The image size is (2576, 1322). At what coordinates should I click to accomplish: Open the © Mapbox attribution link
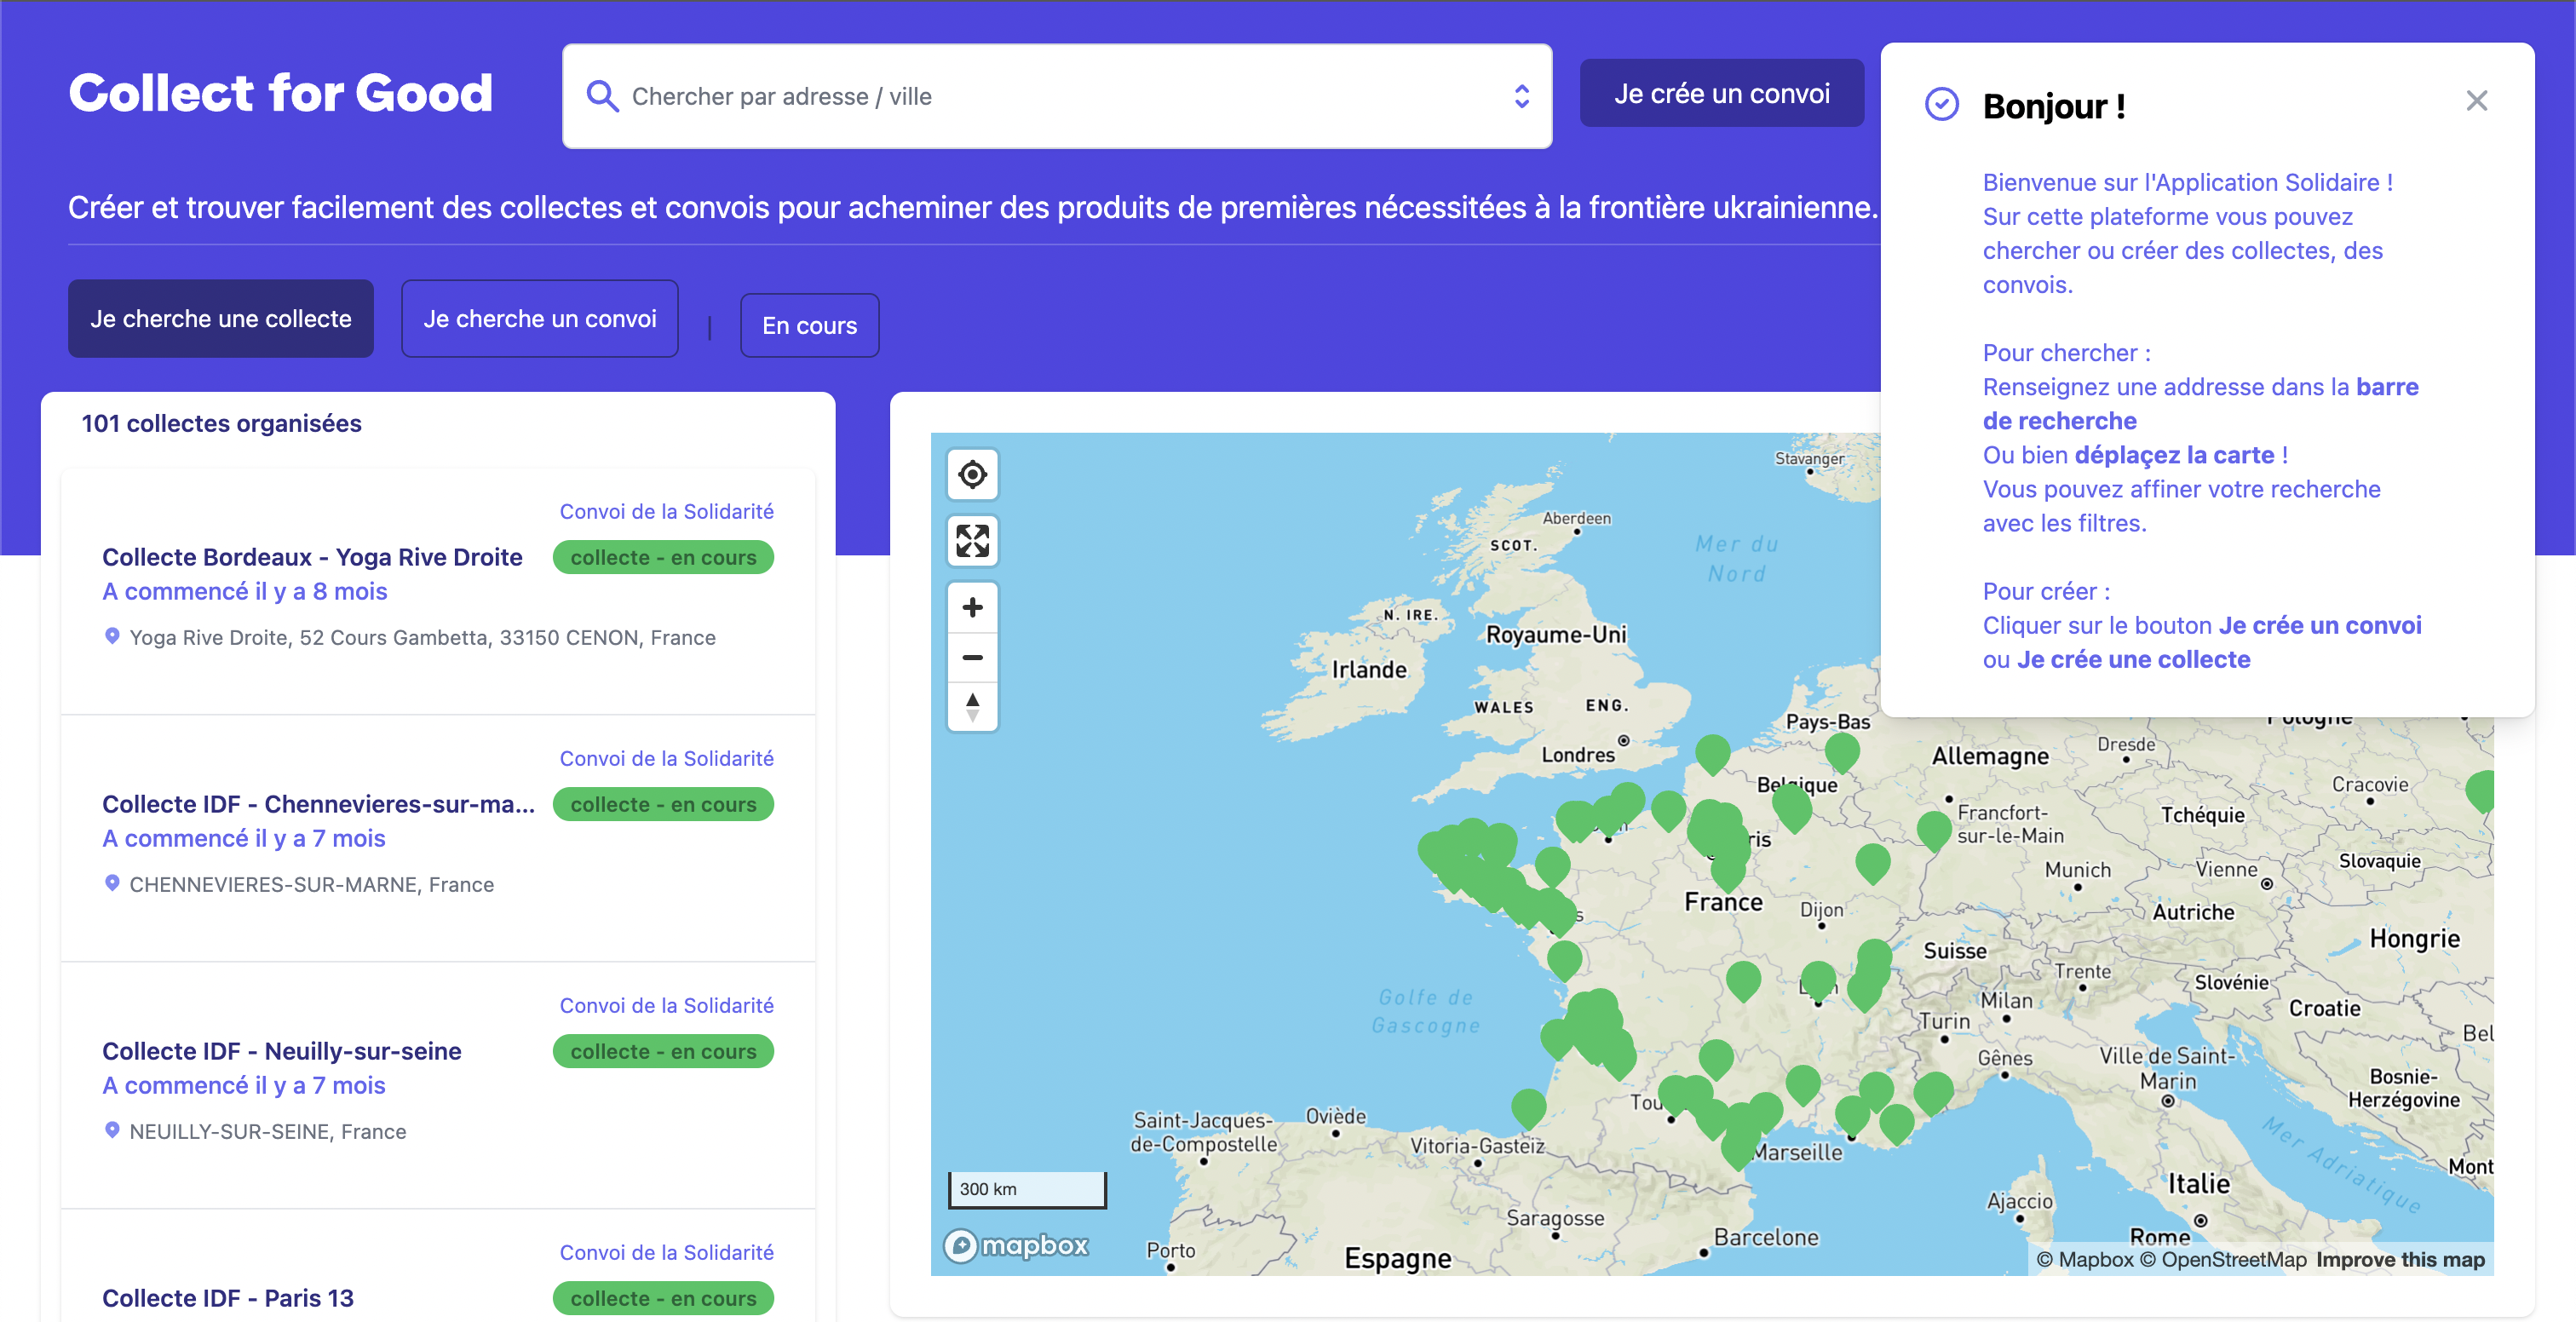2085,1260
